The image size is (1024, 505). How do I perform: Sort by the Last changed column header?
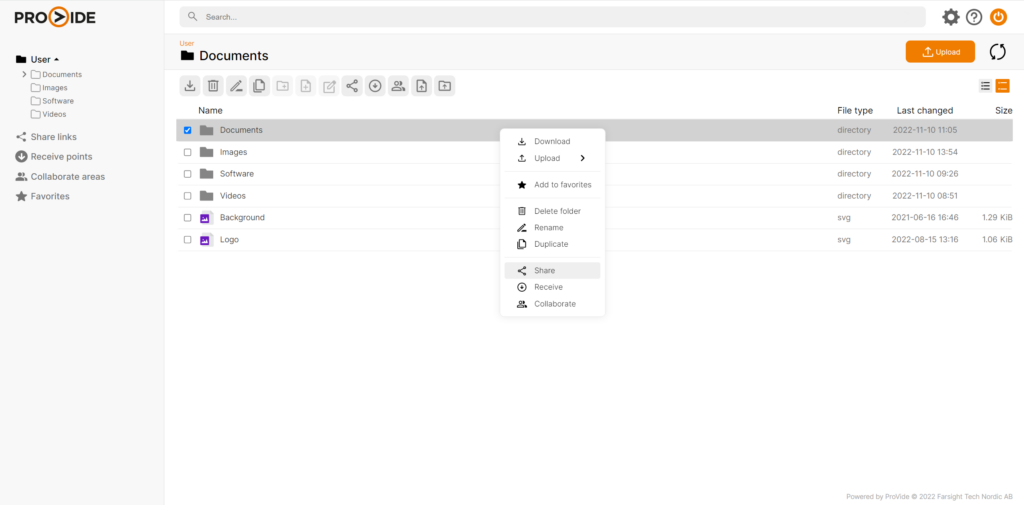point(925,110)
